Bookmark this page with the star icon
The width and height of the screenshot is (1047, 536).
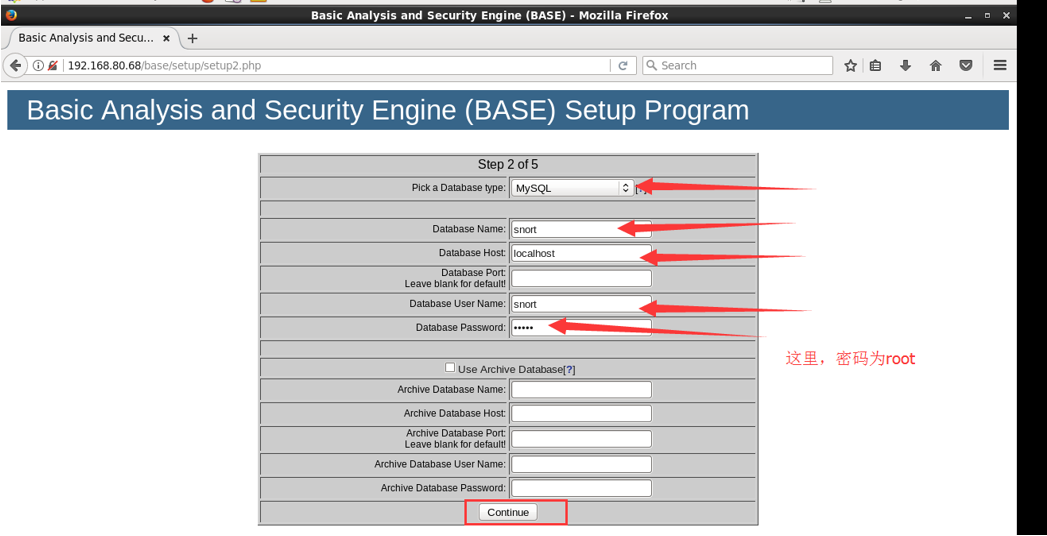coord(850,65)
